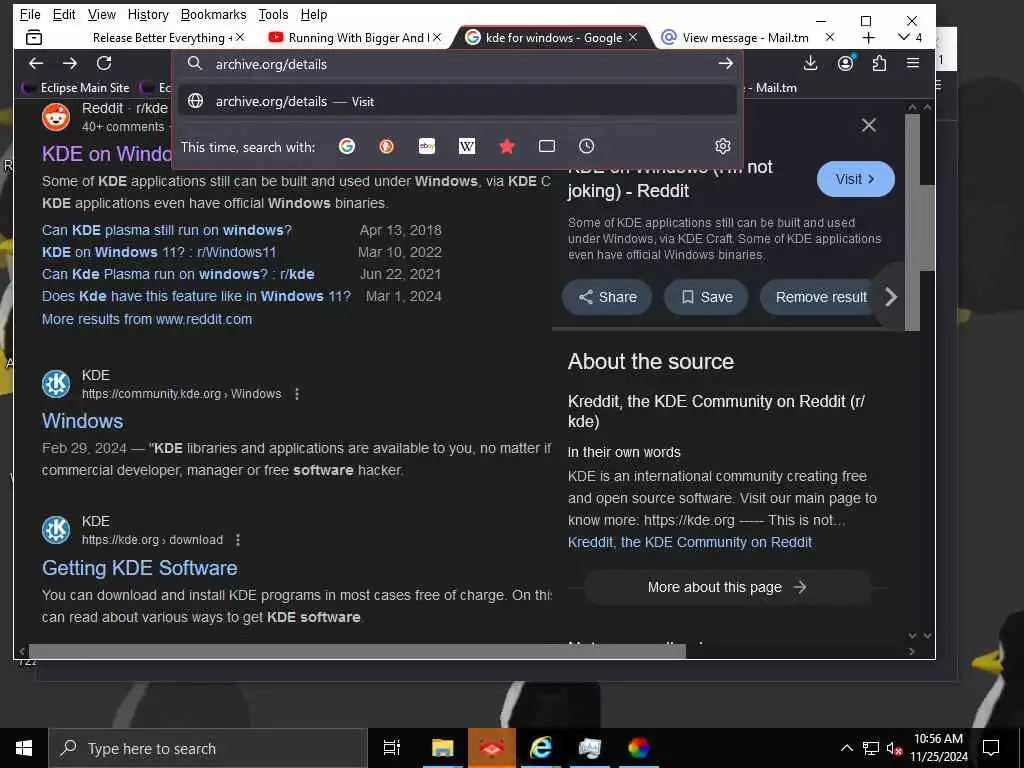The width and height of the screenshot is (1024, 768).
Task: Open Task View on the taskbar
Action: tap(391, 748)
